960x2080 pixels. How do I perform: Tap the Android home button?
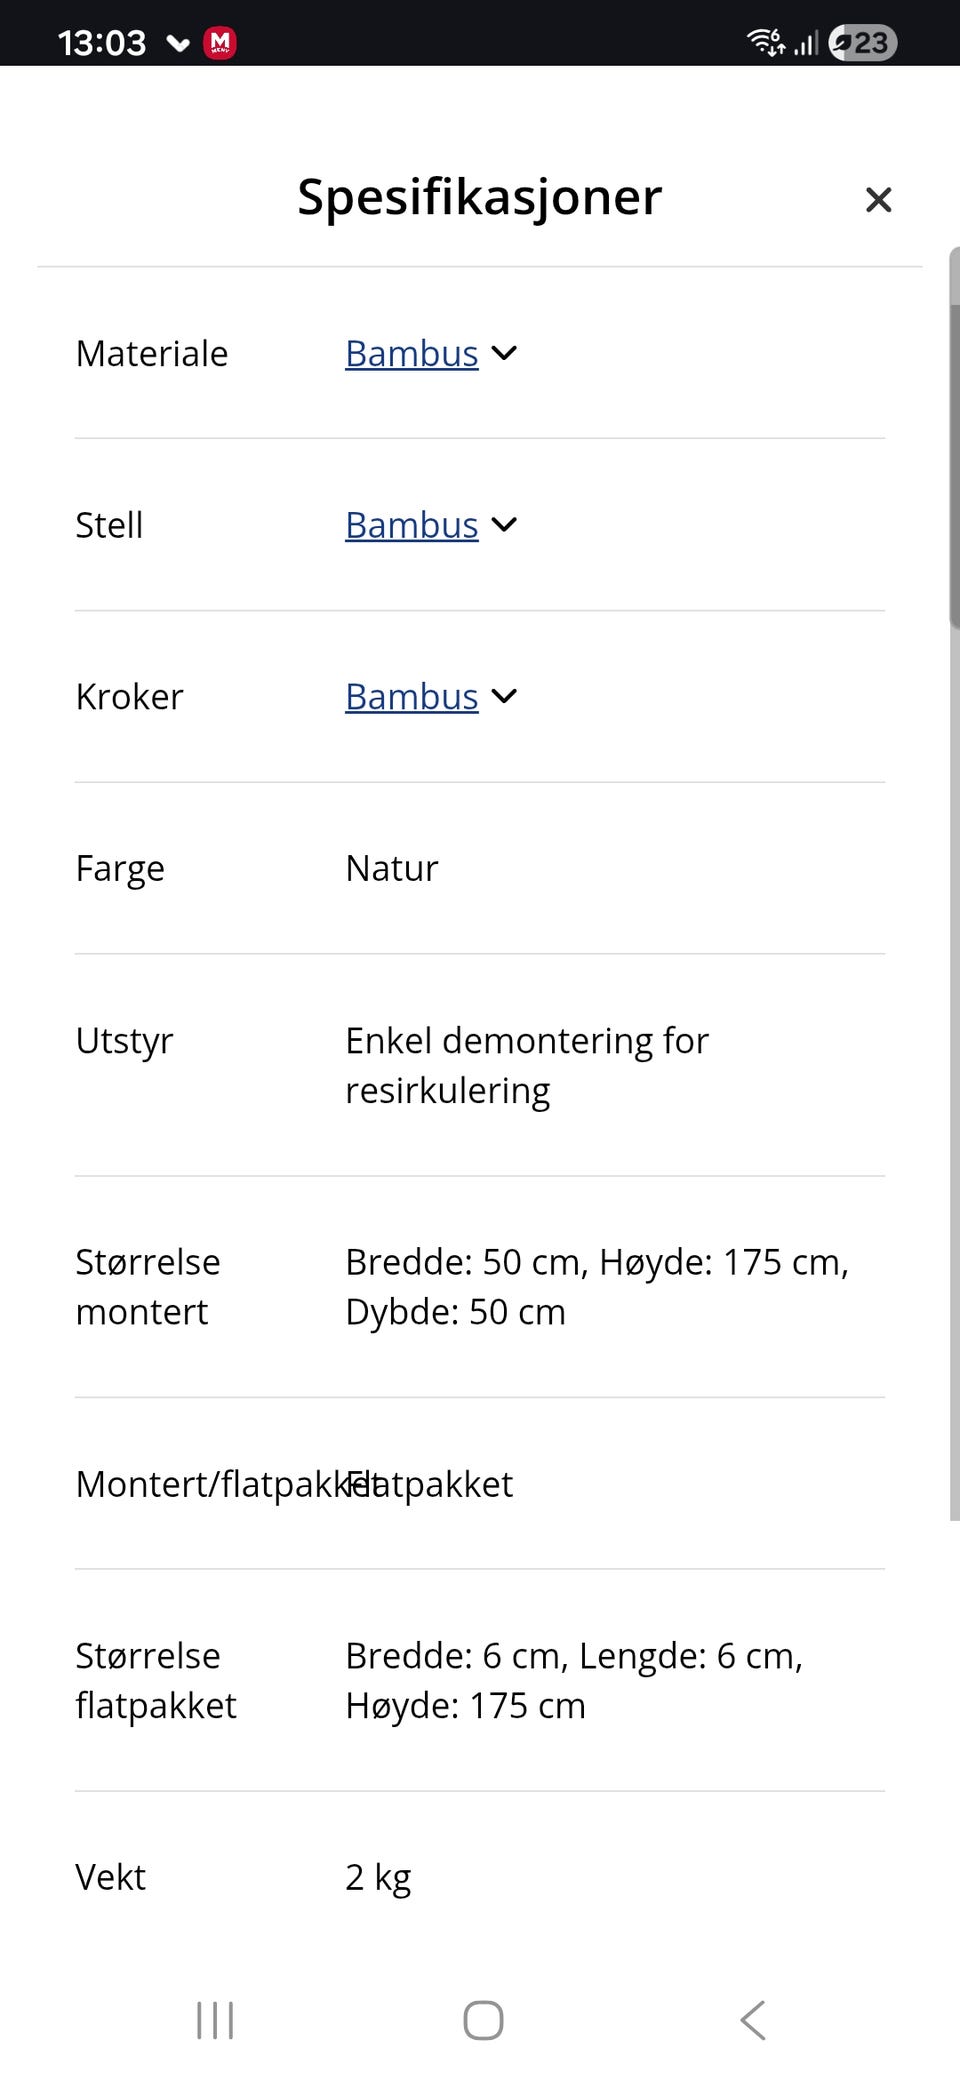pyautogui.click(x=483, y=2020)
